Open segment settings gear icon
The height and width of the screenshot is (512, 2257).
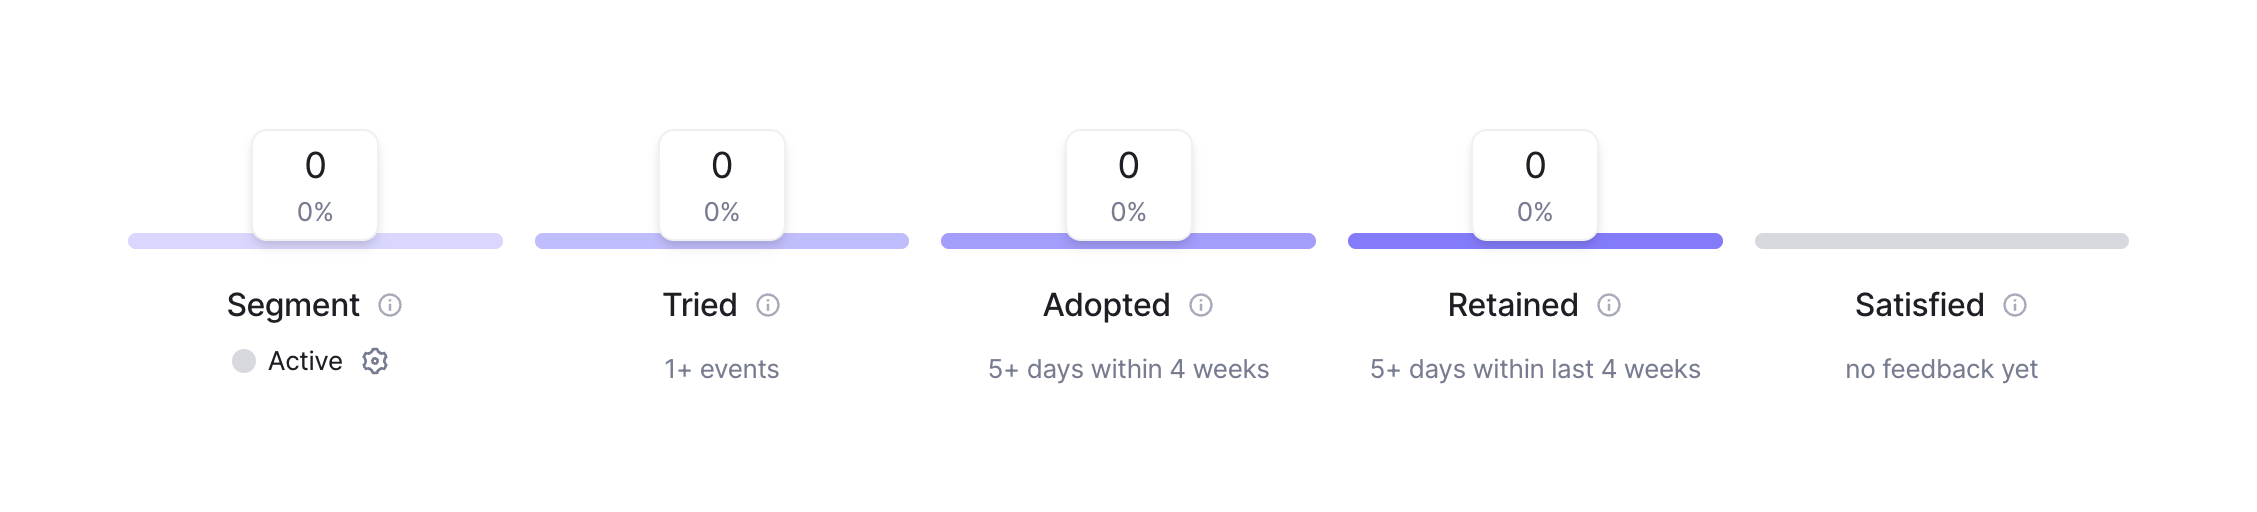click(x=375, y=361)
